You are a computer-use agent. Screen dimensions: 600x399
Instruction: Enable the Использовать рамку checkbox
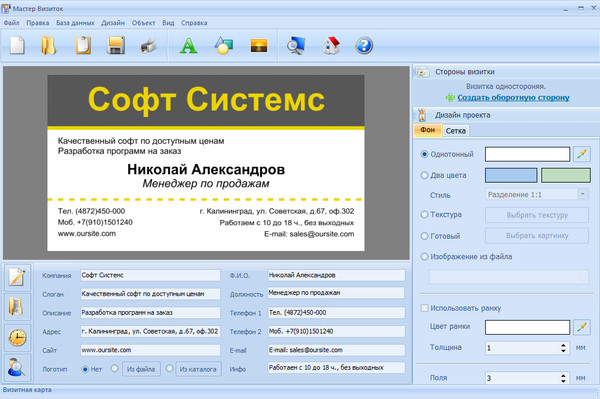point(424,308)
